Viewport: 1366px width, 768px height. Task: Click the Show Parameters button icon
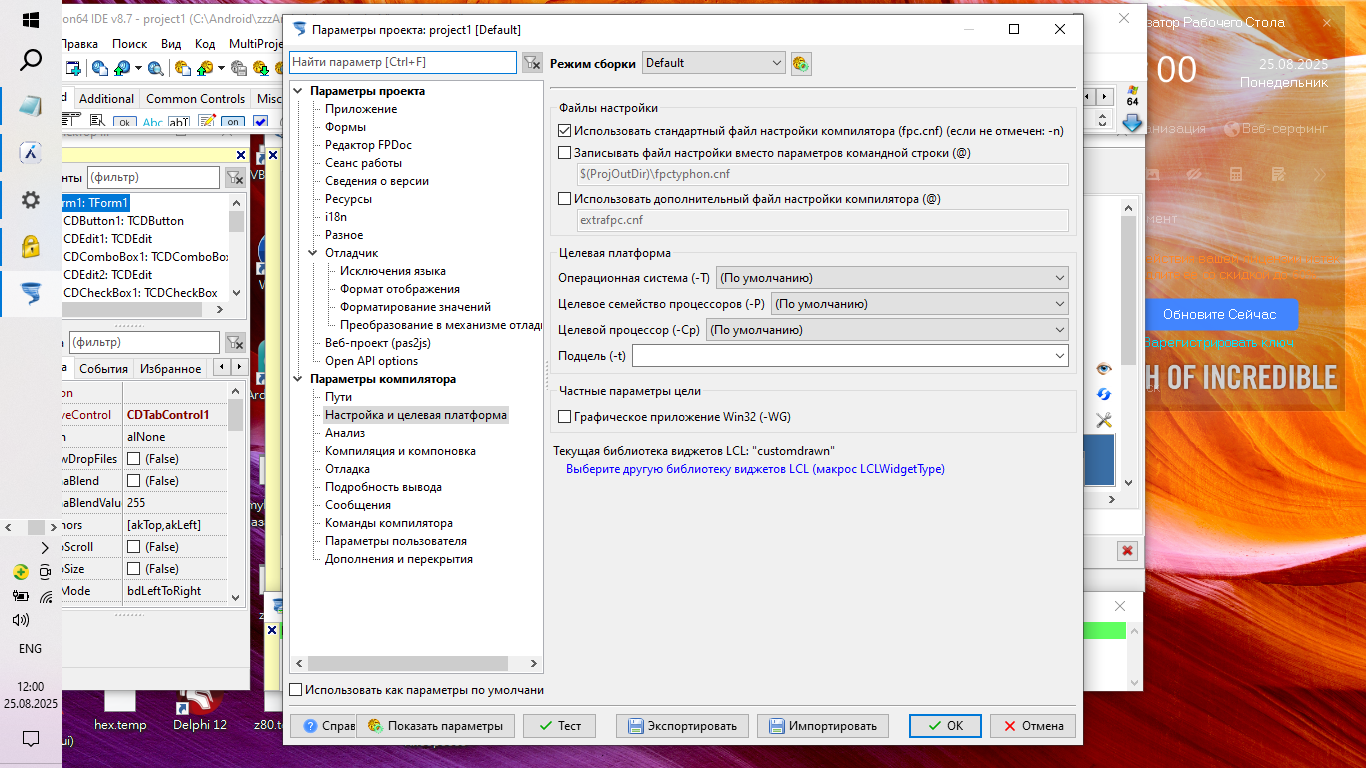(x=375, y=726)
